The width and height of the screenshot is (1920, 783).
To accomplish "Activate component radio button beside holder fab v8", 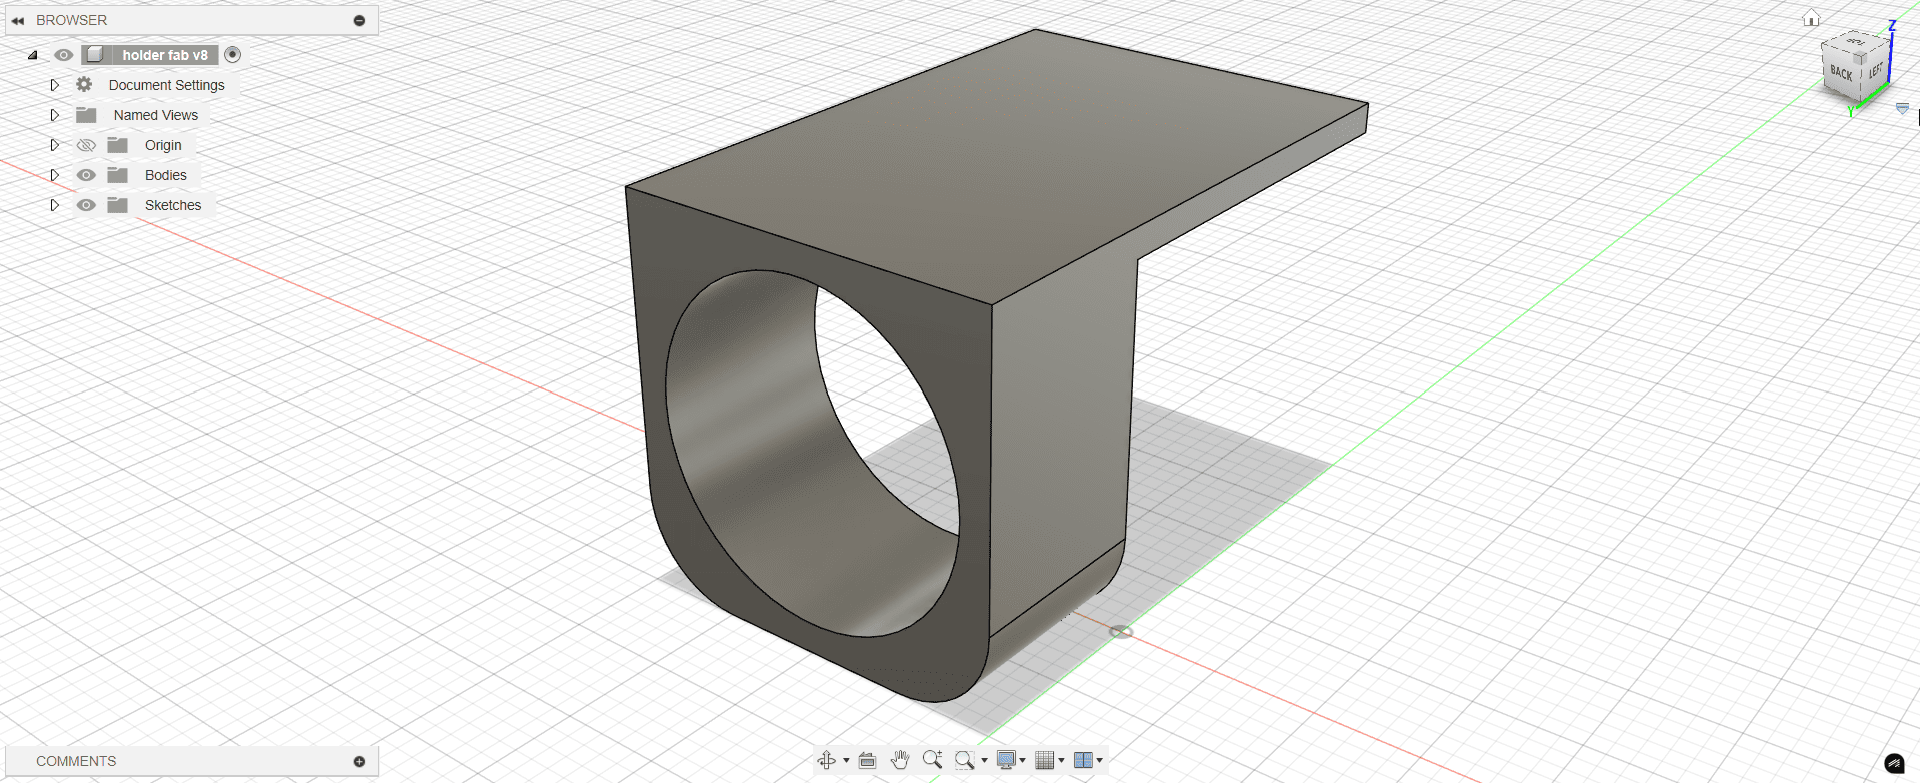I will coord(232,55).
